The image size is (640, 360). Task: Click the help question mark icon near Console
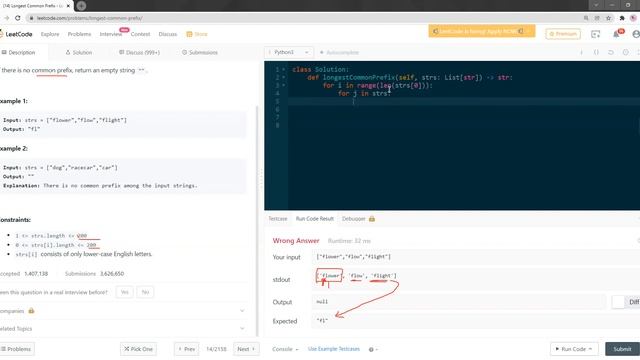point(371,349)
